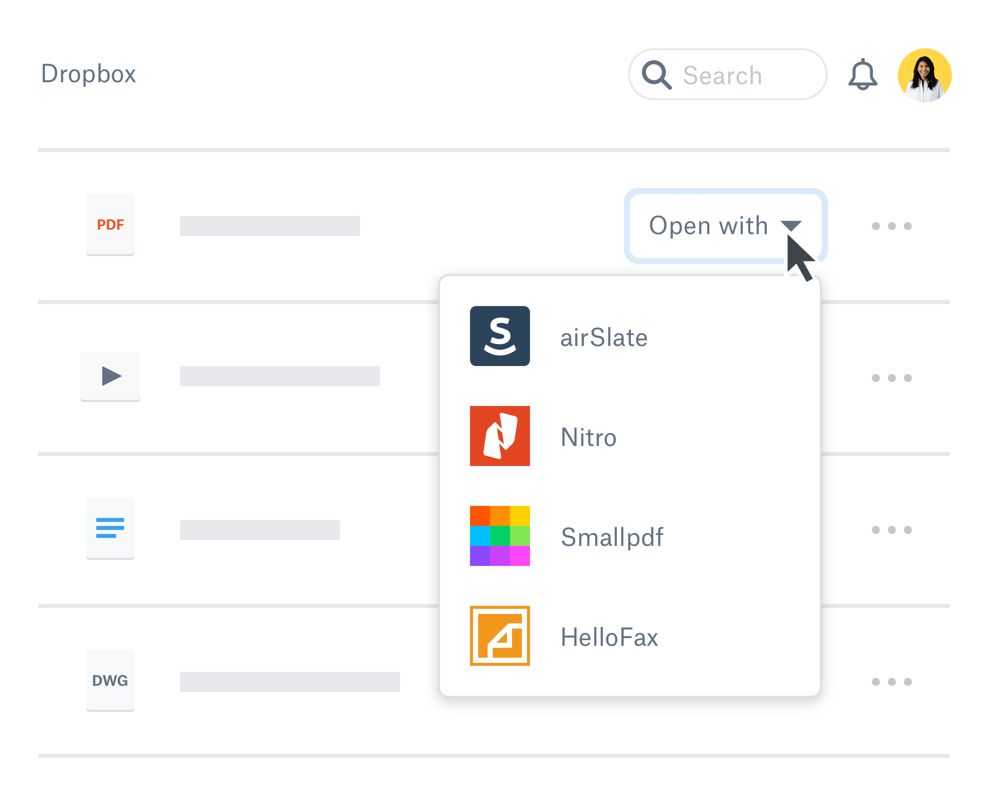The image size is (990, 800).
Task: Open the PDF row's three-dot menu
Action: pos(891,226)
